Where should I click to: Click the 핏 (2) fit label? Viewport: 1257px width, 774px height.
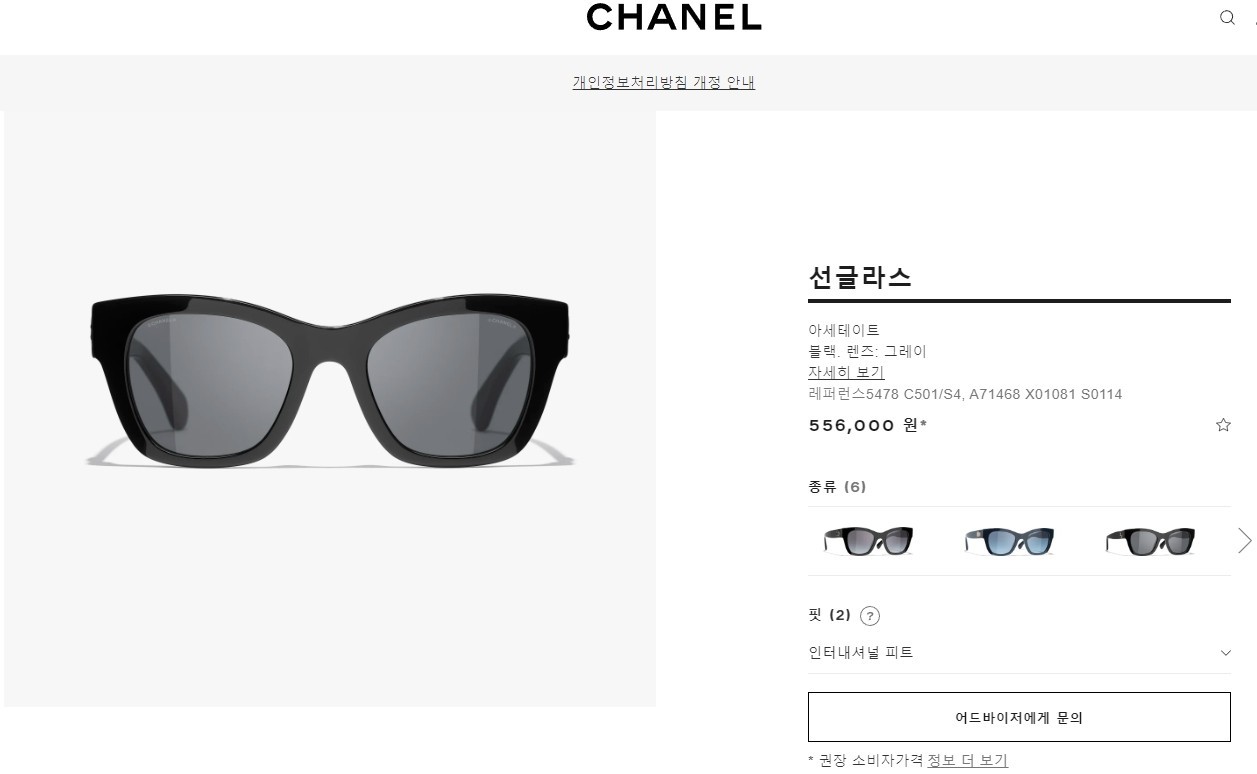830,615
